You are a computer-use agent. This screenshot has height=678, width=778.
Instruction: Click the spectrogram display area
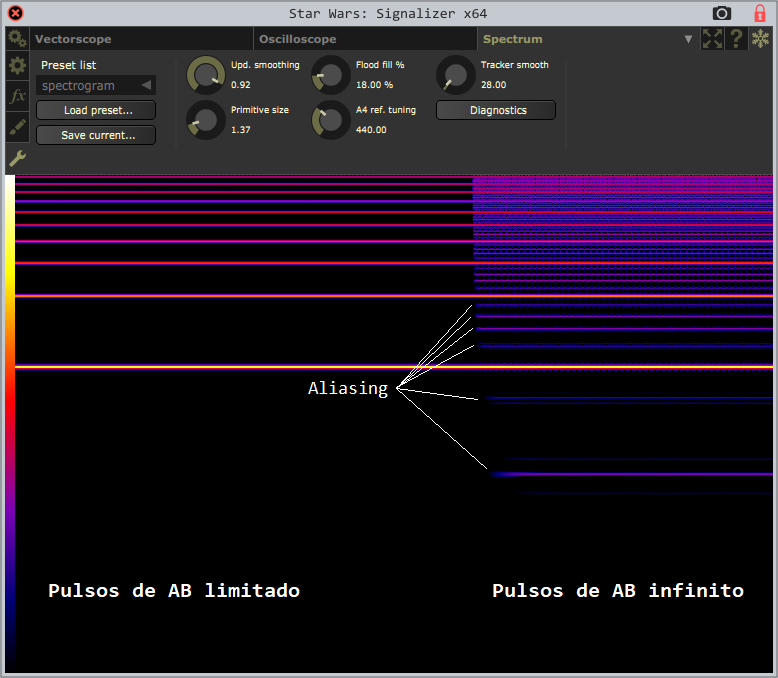[x=394, y=423]
